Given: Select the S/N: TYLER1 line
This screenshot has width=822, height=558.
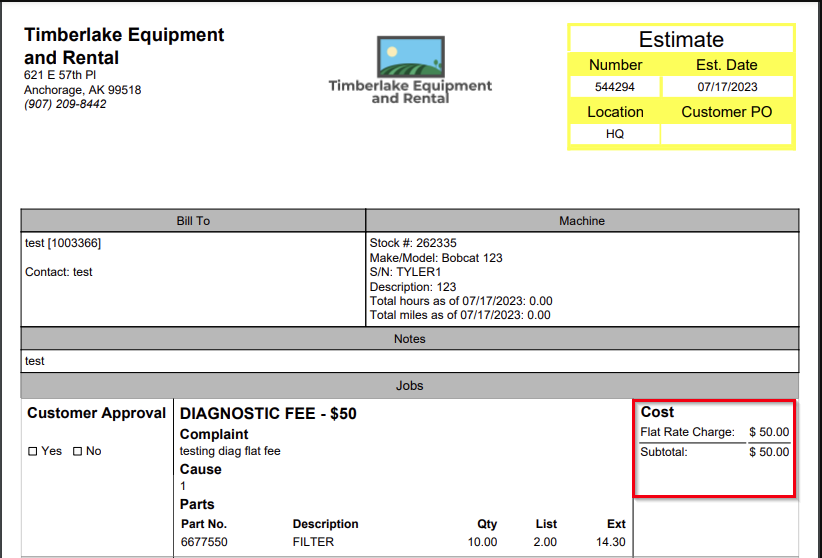Looking at the screenshot, I should tap(405, 272).
